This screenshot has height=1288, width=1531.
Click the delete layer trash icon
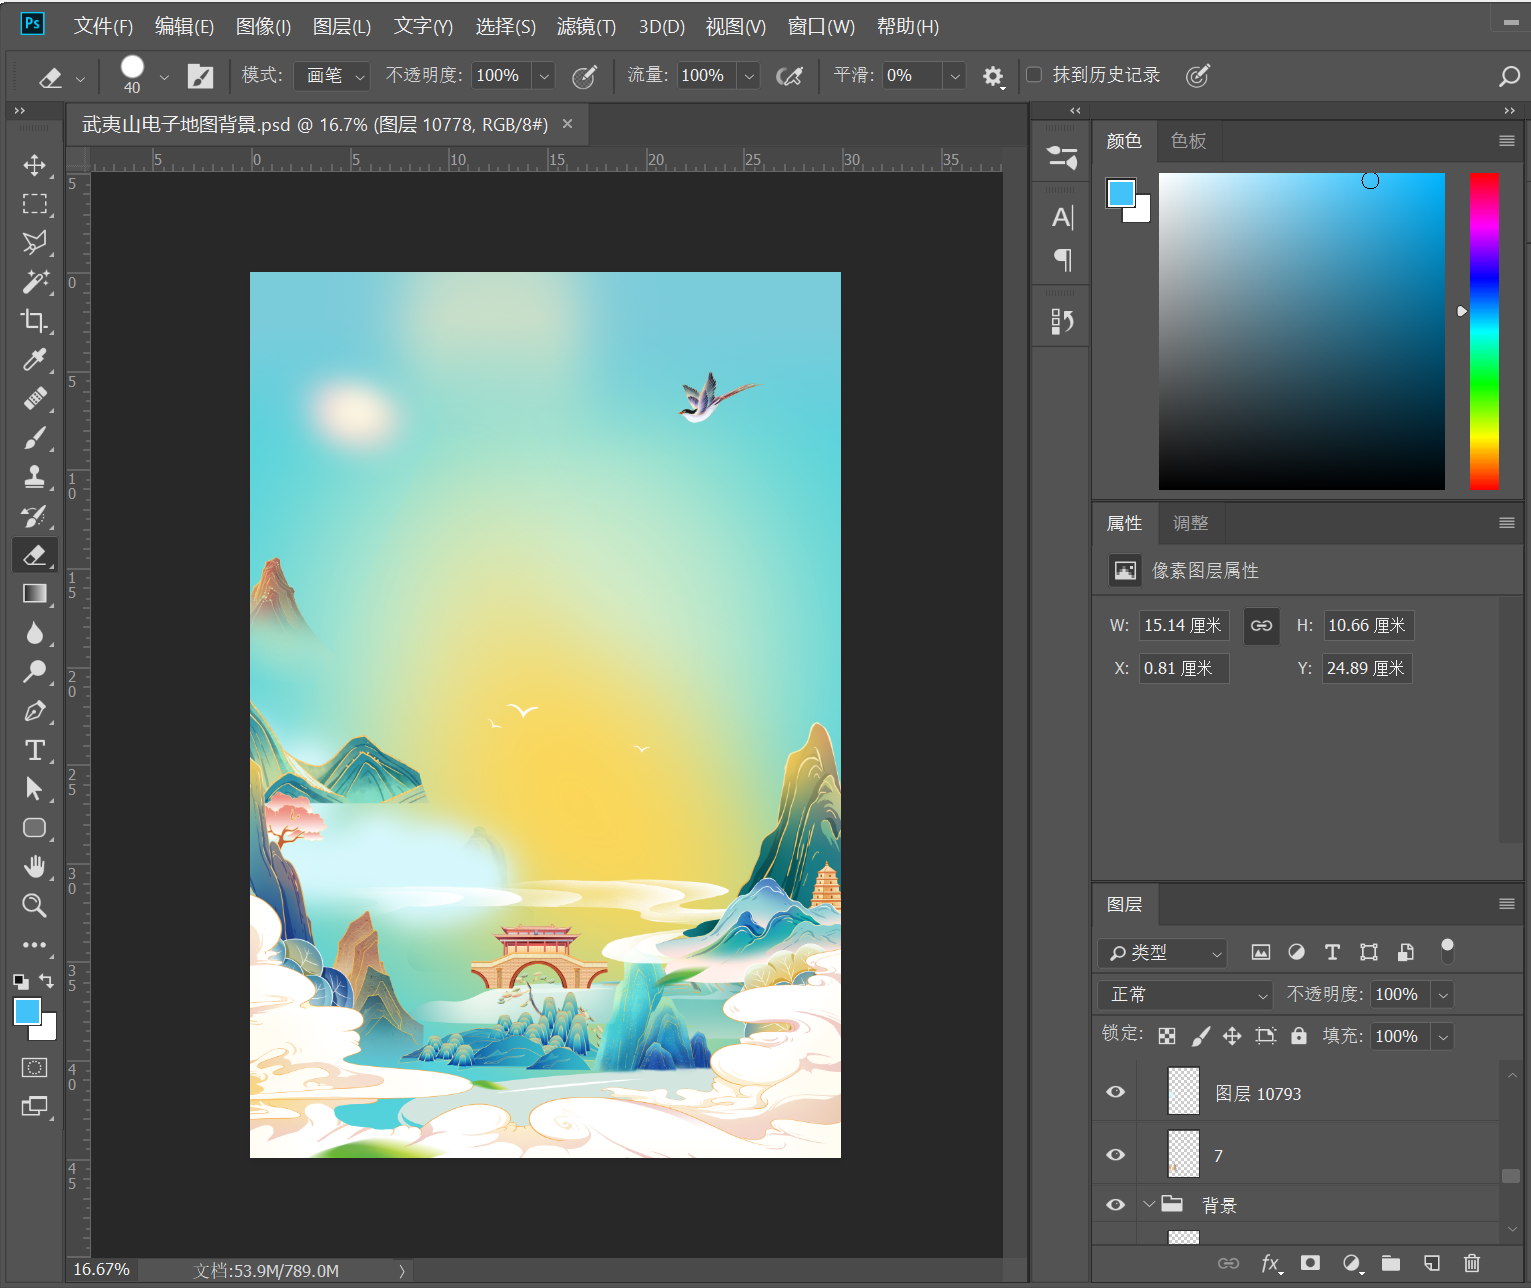[x=1471, y=1263]
